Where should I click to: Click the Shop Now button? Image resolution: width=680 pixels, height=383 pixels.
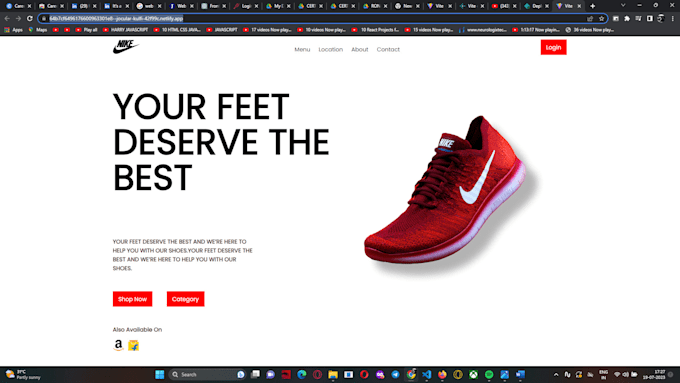tap(132, 299)
